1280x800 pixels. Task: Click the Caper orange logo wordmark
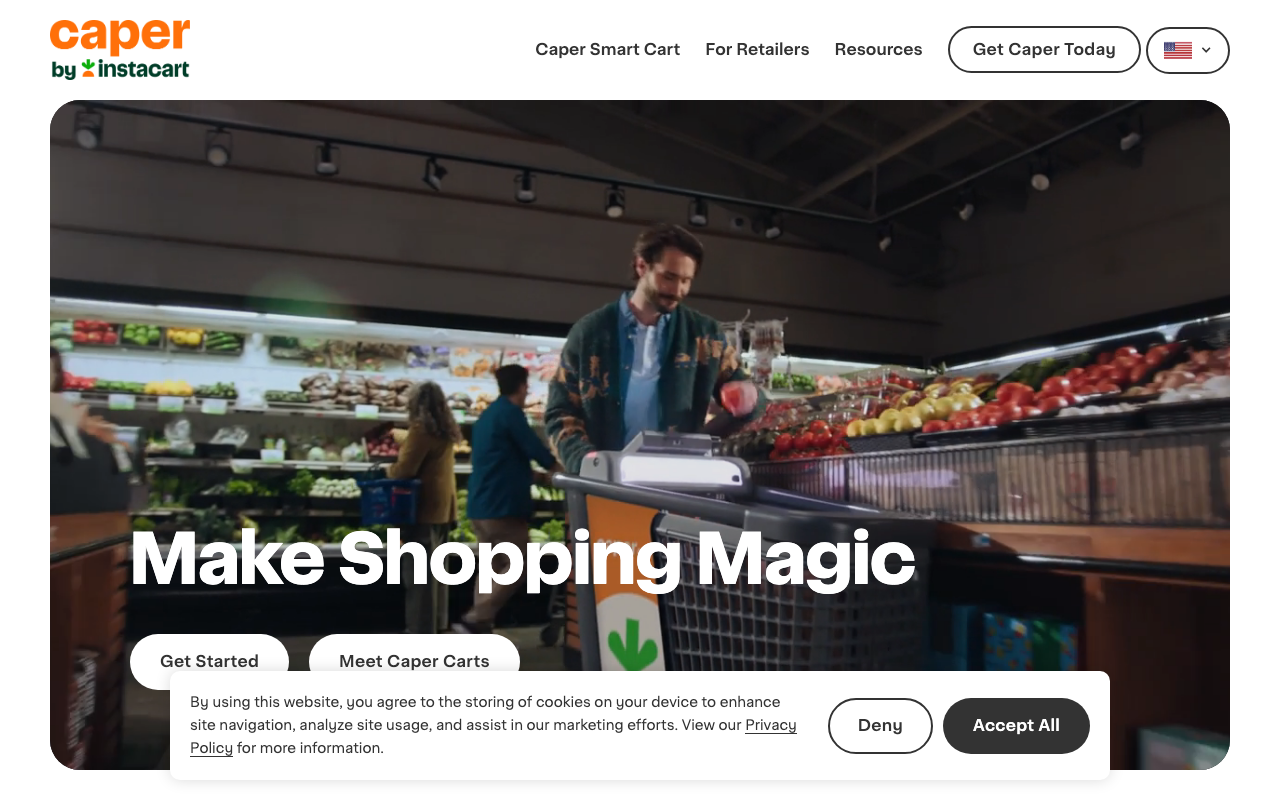[x=120, y=37]
